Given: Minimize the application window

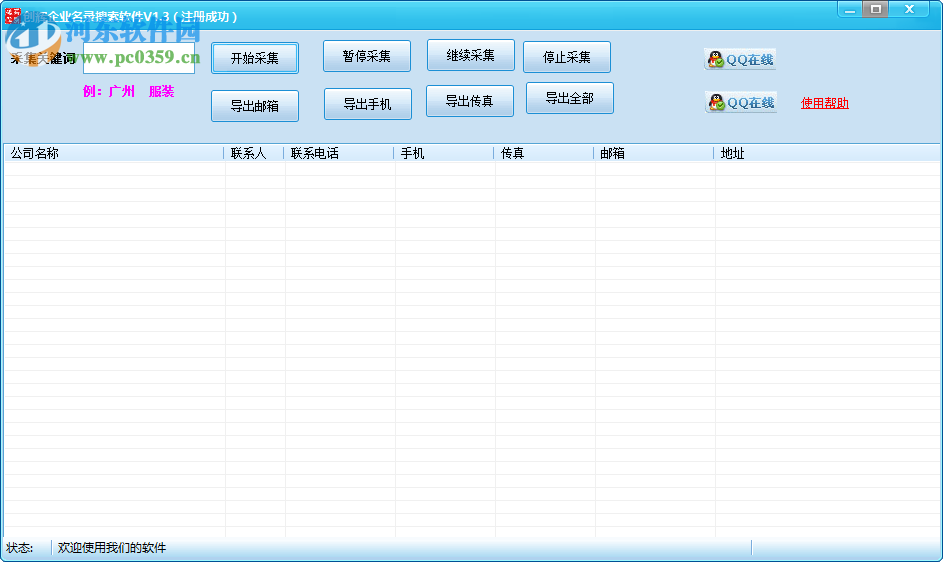Looking at the screenshot, I should click(x=849, y=10).
